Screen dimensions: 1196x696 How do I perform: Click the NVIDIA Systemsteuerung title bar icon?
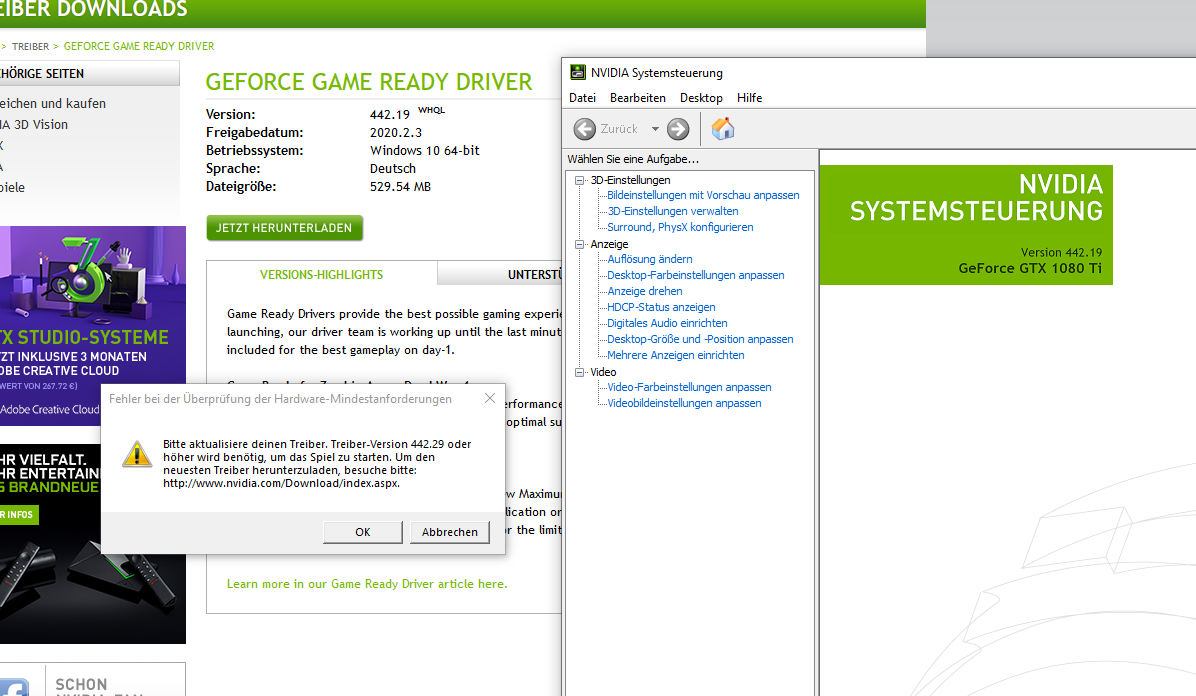click(x=578, y=72)
